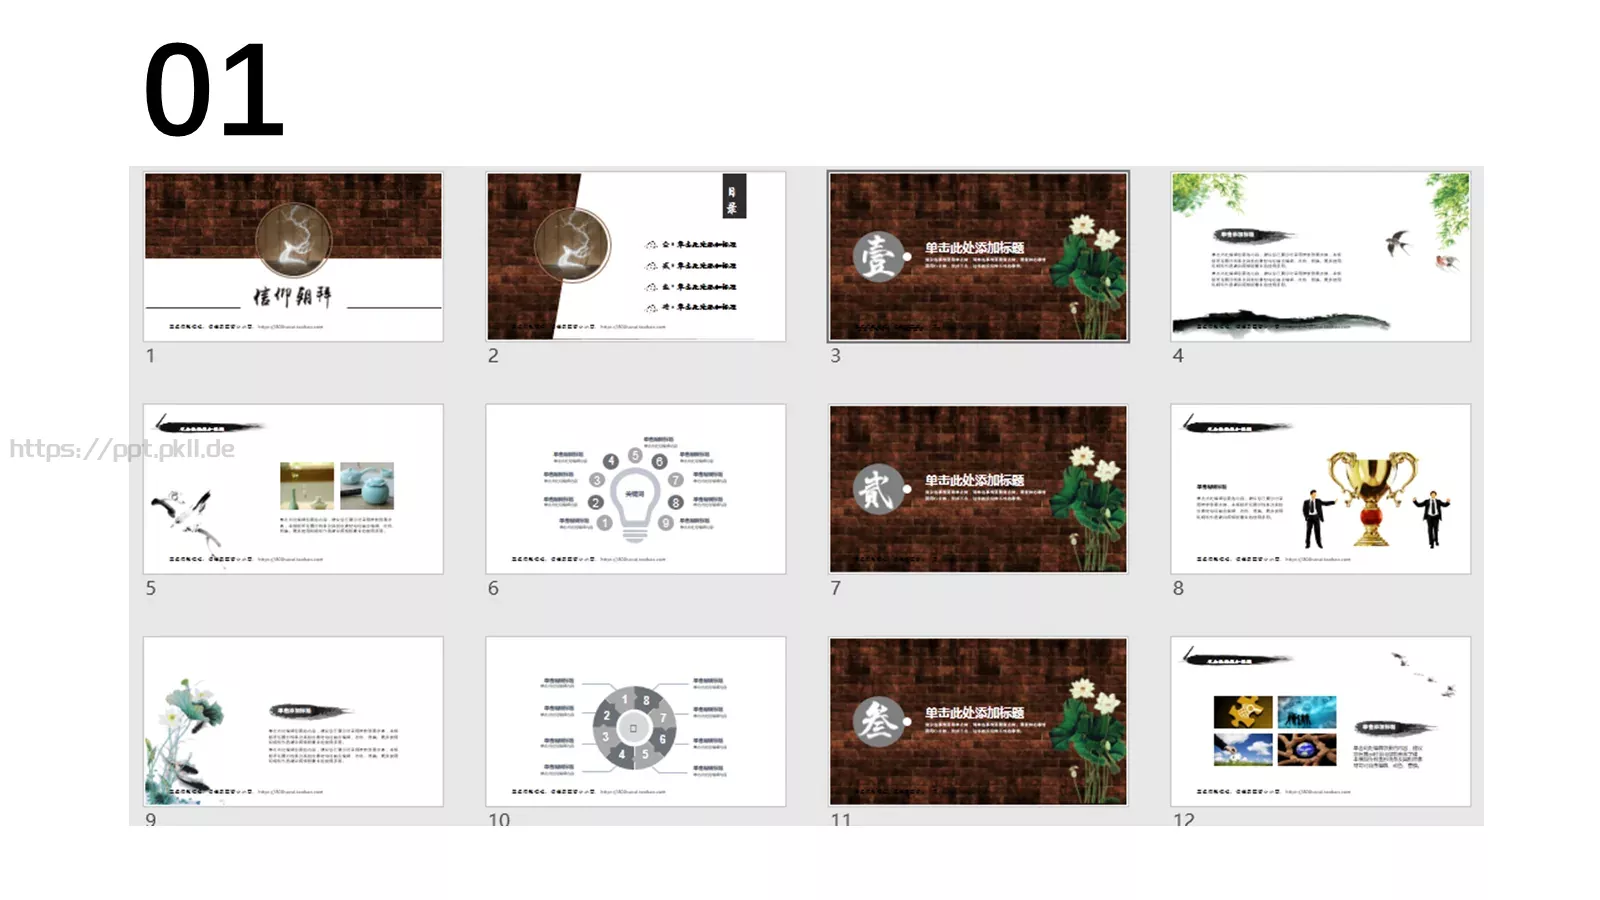Image resolution: width=1600 pixels, height=900 pixels.
Task: Open slide 12 with four photo grid
Action: tap(1321, 721)
